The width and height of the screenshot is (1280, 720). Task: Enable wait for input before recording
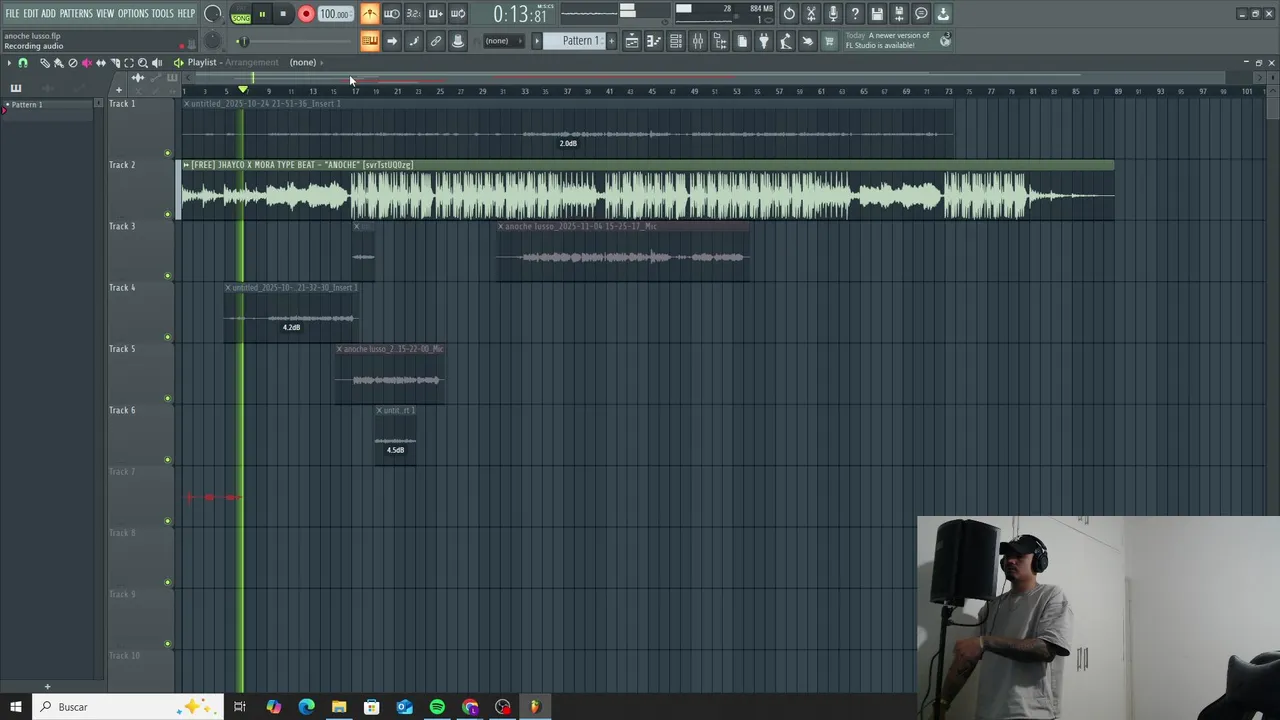392,14
